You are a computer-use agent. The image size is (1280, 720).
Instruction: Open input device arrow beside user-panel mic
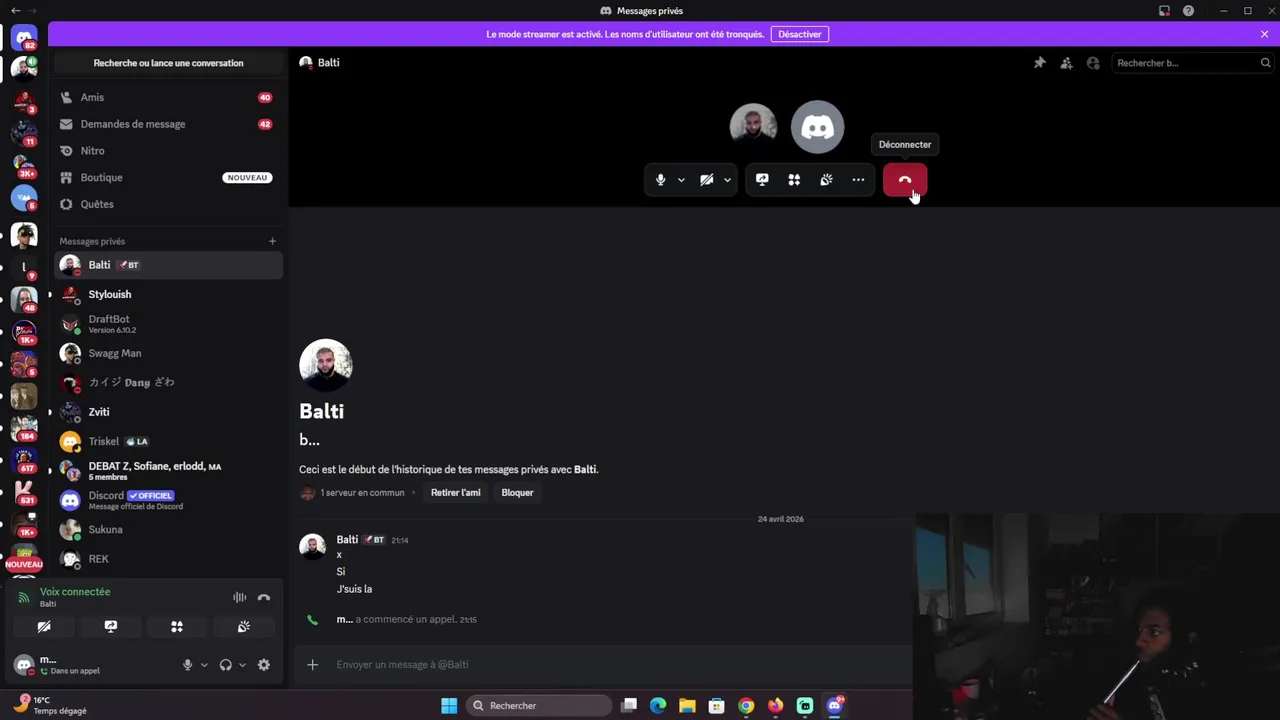click(x=204, y=665)
